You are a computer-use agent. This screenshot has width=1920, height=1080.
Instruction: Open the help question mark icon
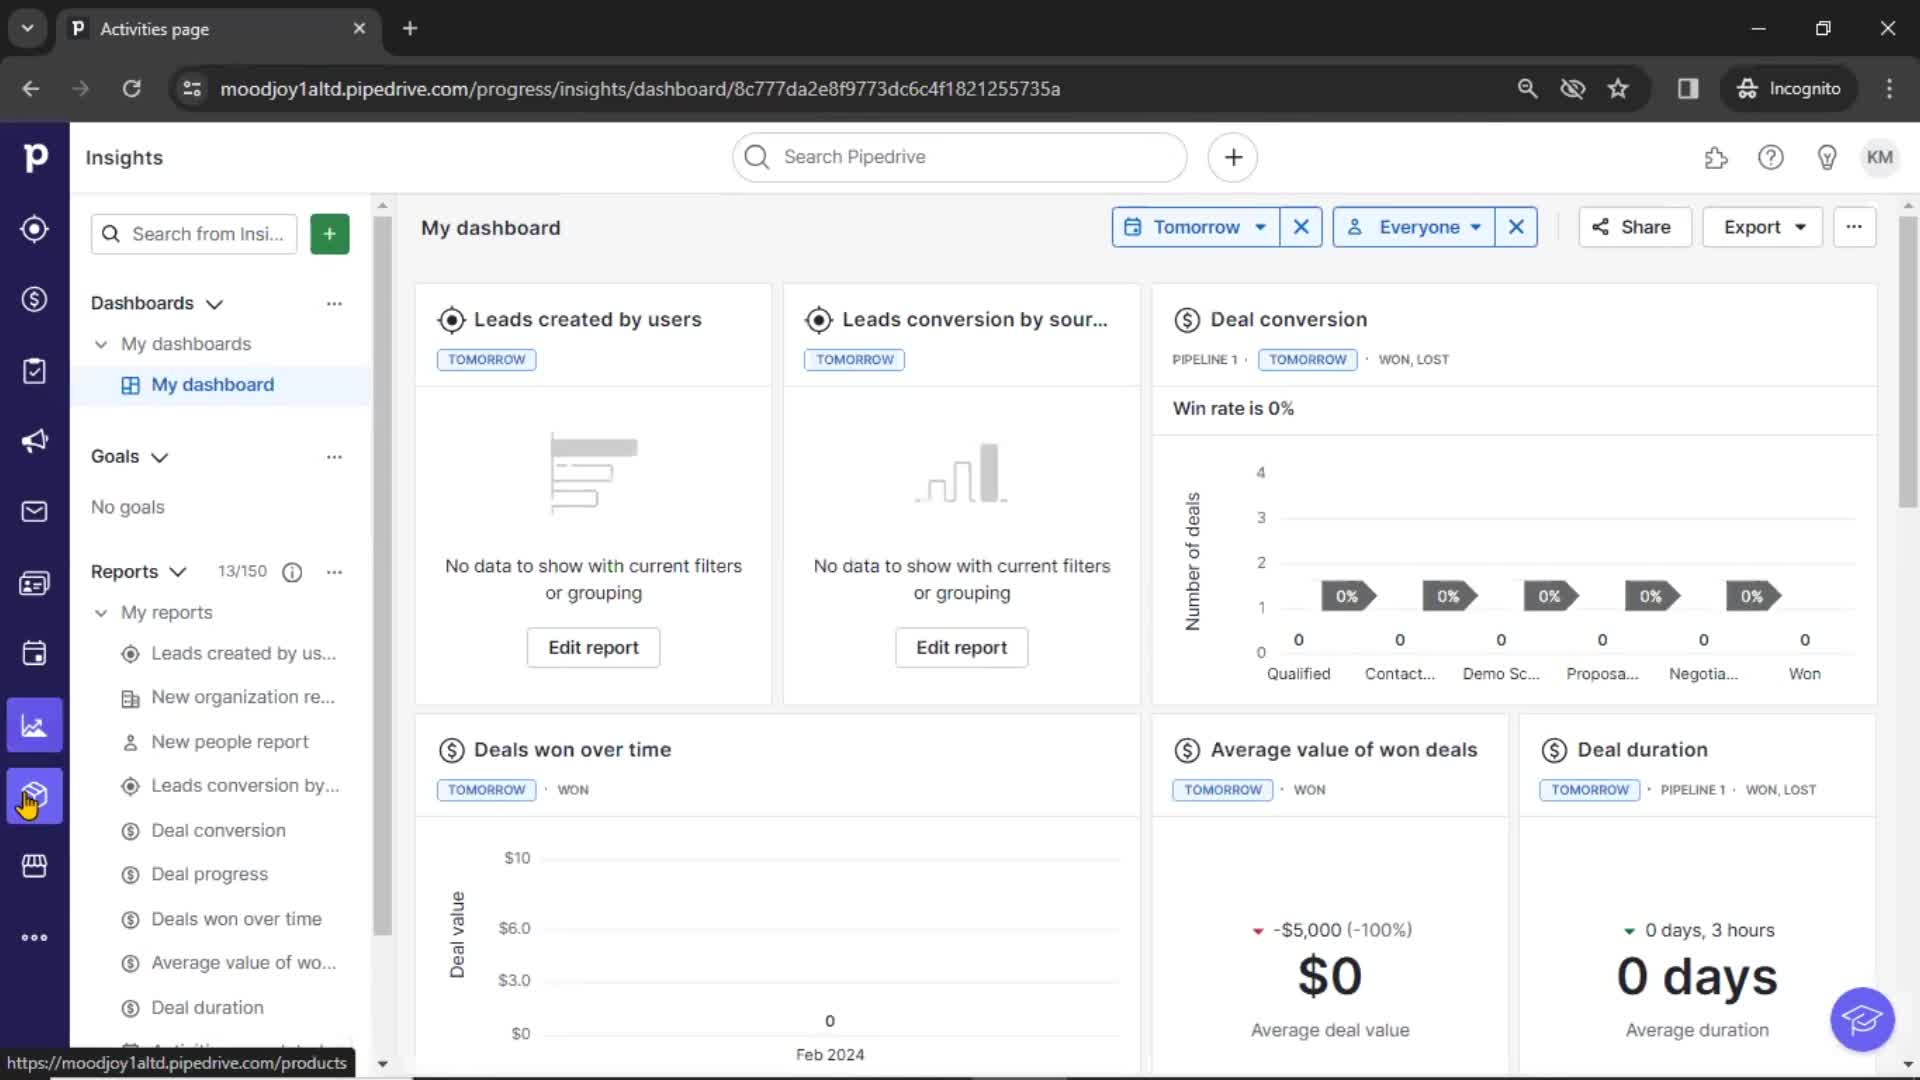pos(1769,157)
